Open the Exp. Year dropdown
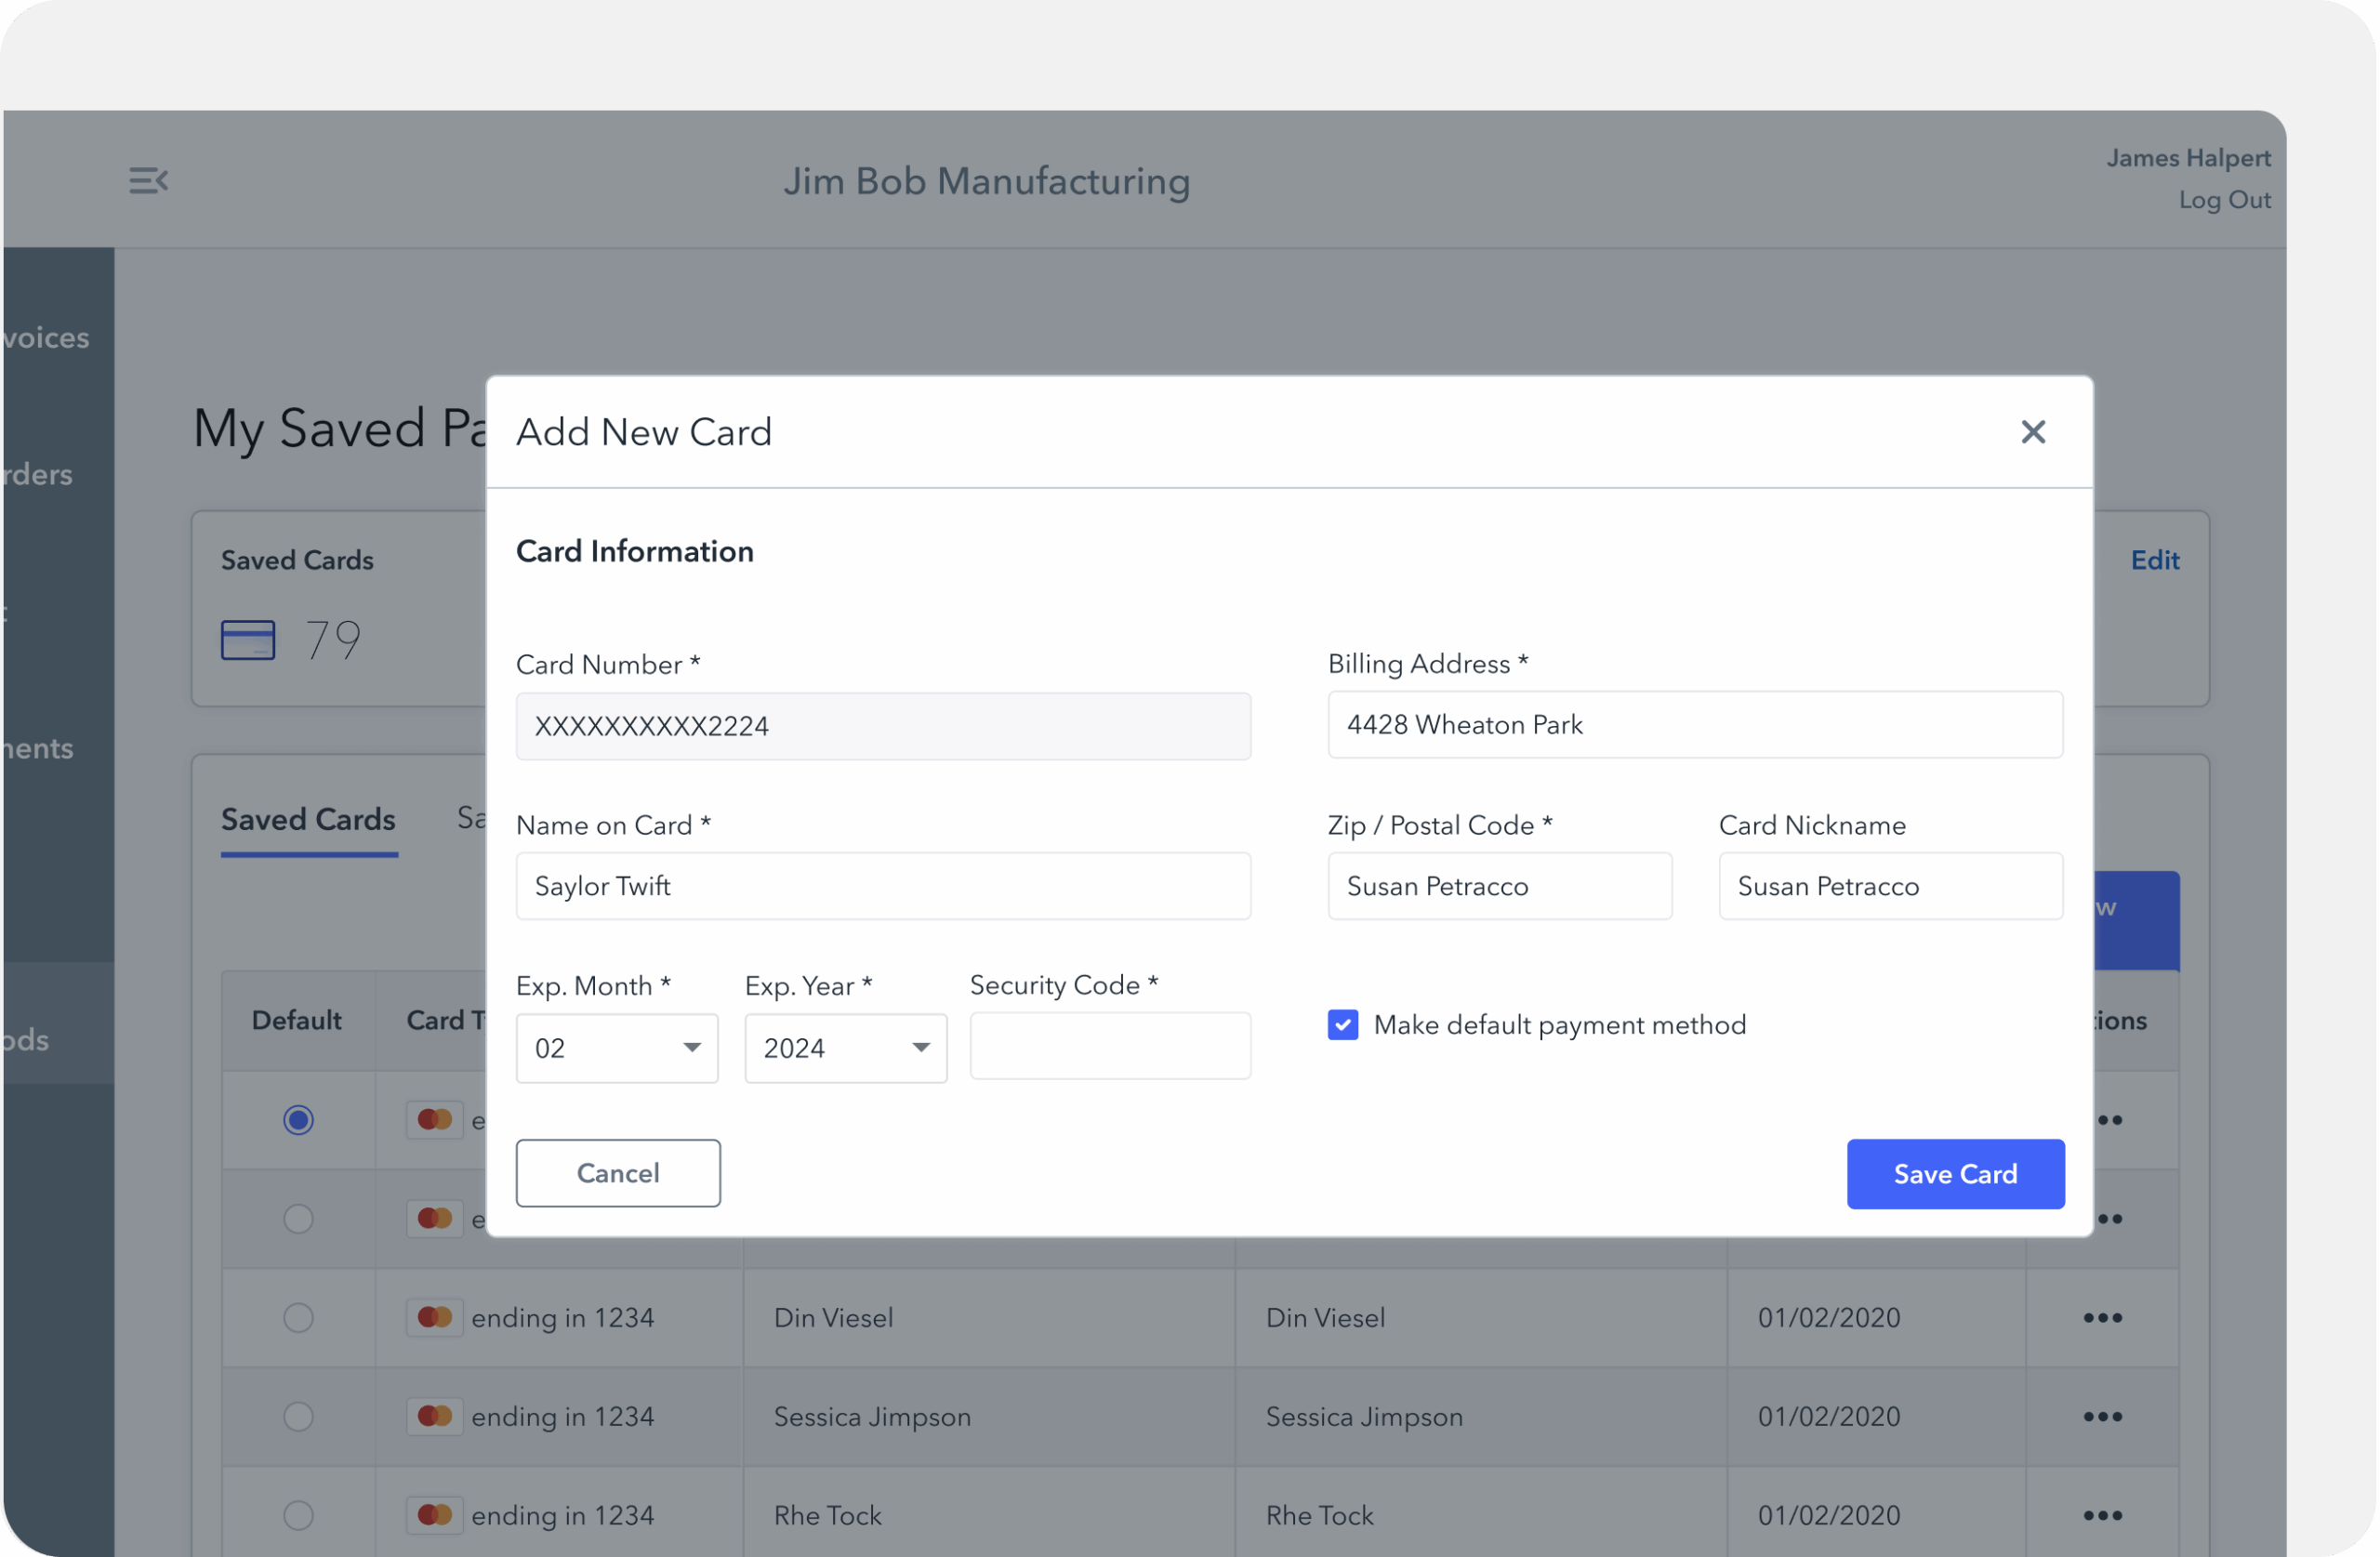Viewport: 2380px width, 1557px height. [846, 1049]
